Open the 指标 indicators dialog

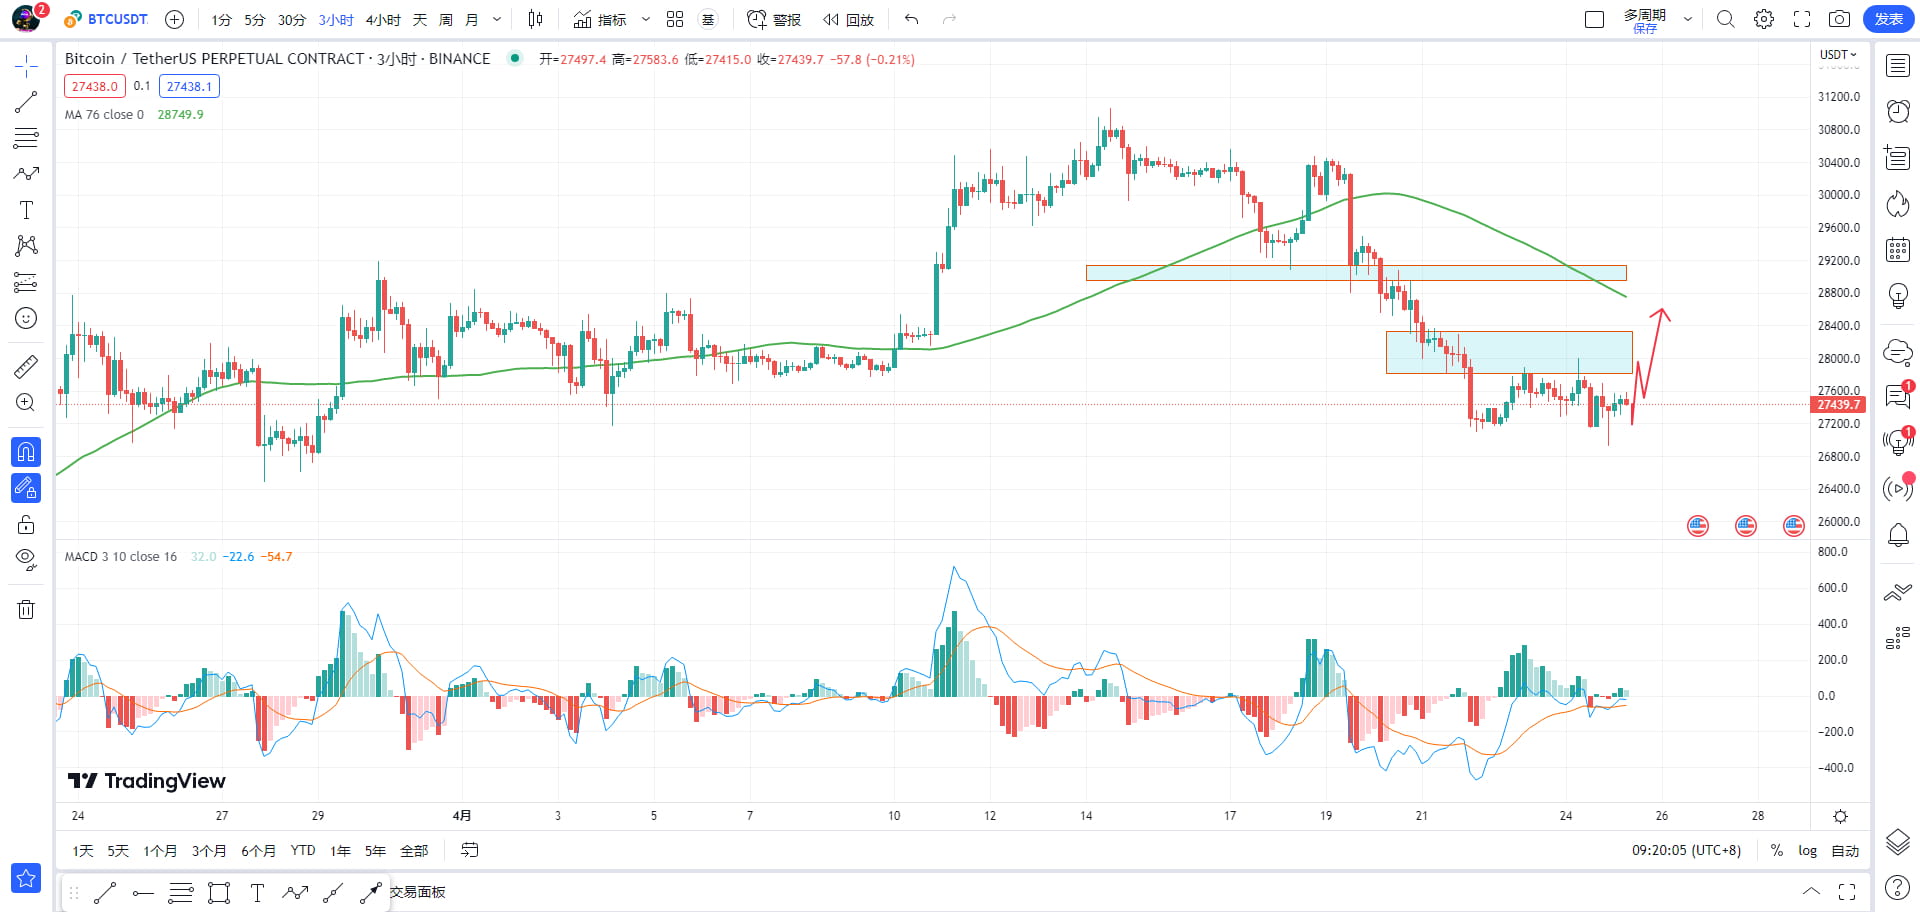click(x=600, y=19)
